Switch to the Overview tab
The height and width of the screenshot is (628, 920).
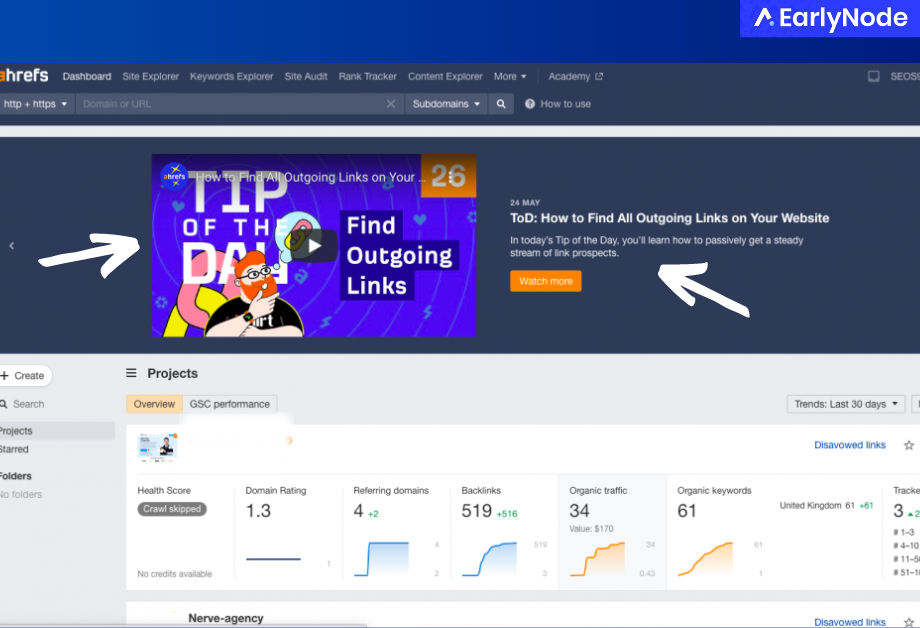pos(154,404)
